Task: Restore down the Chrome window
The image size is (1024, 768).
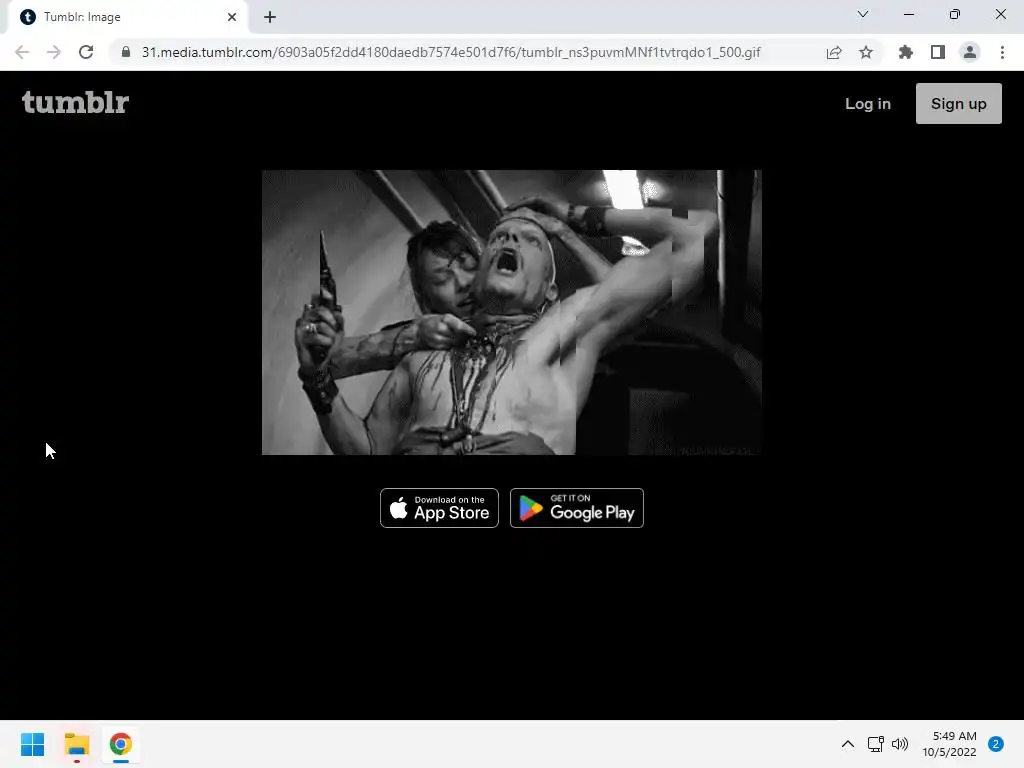Action: click(954, 14)
